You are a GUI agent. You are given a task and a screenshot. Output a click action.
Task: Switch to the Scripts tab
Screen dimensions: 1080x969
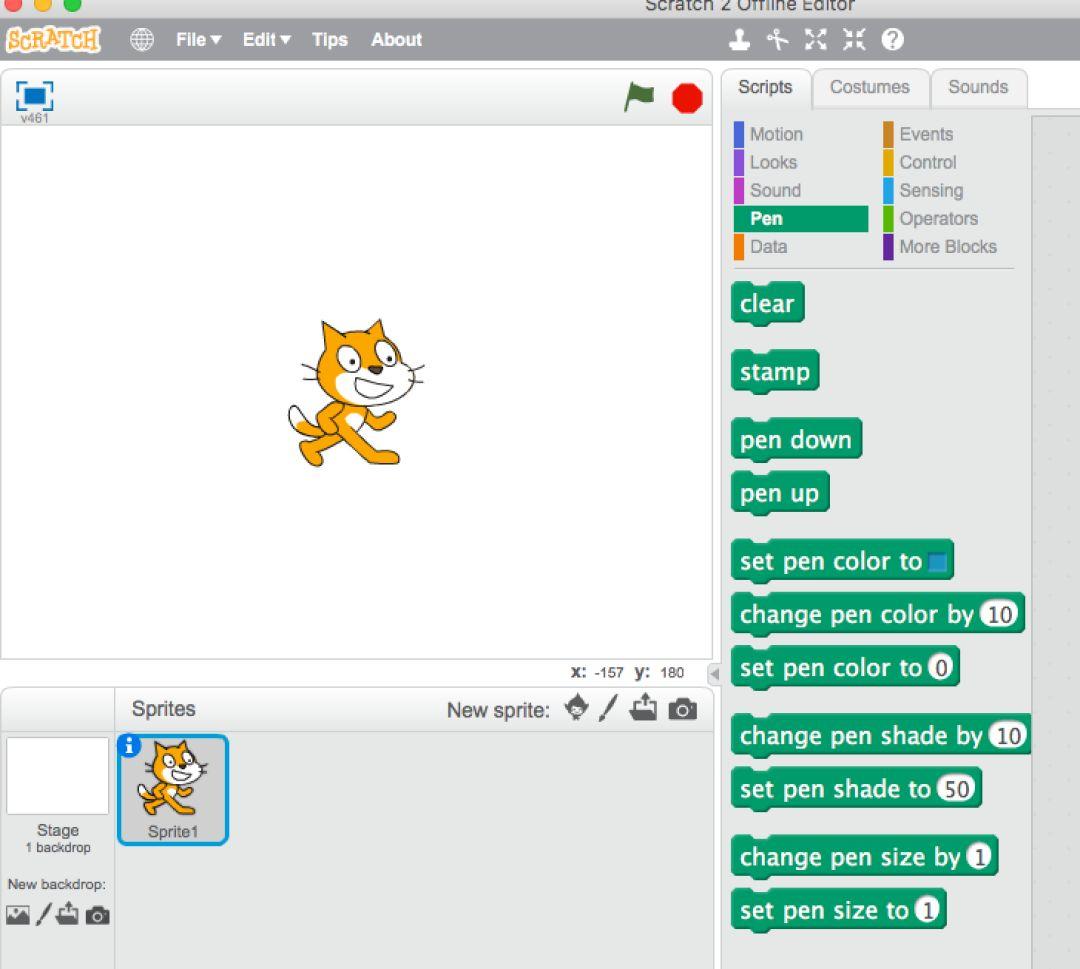765,87
